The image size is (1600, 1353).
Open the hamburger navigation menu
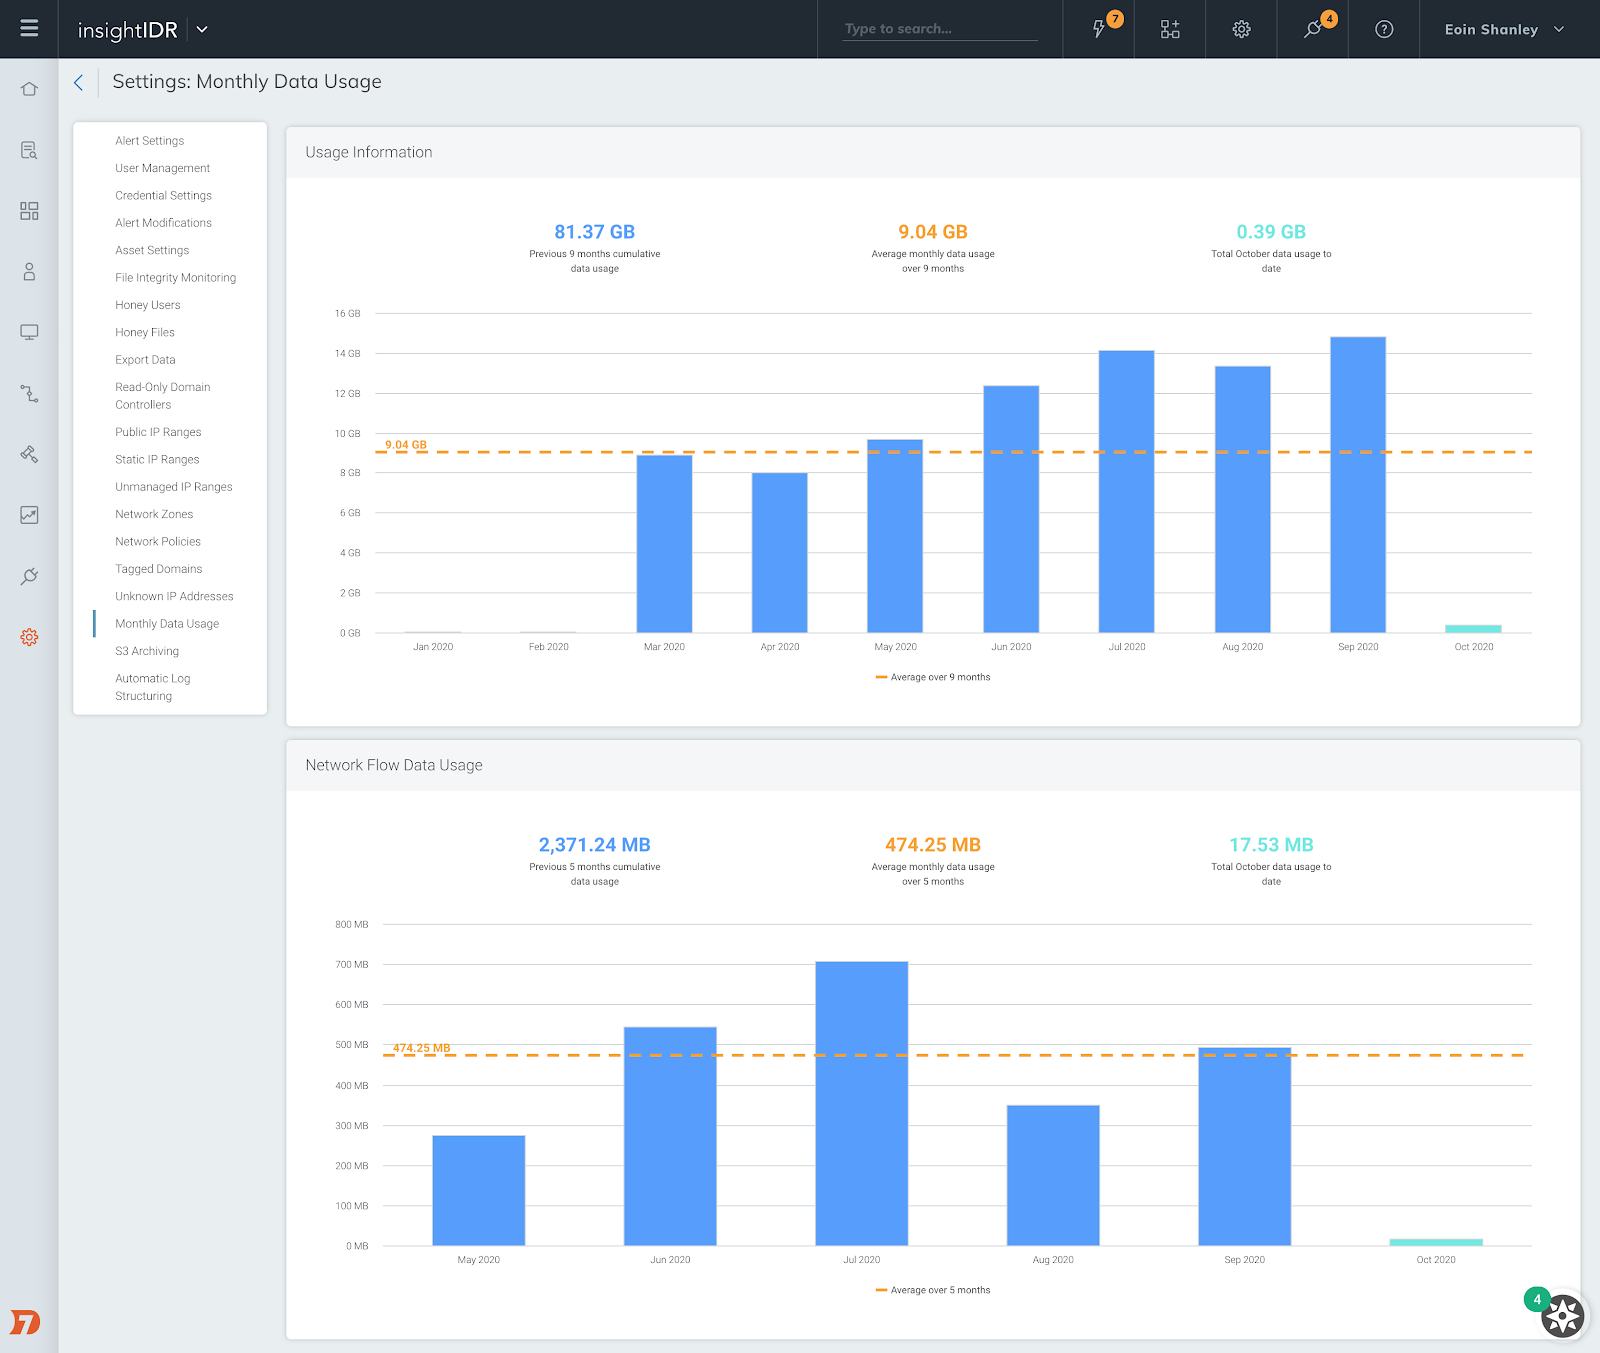(x=29, y=29)
